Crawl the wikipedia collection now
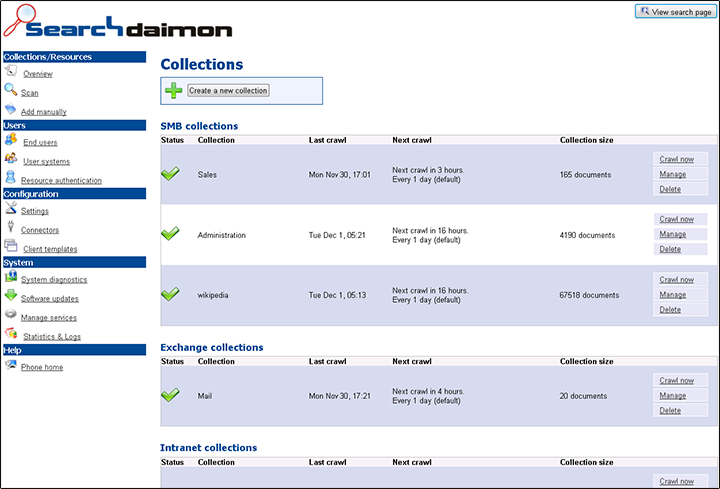The image size is (720, 489). pyautogui.click(x=677, y=280)
